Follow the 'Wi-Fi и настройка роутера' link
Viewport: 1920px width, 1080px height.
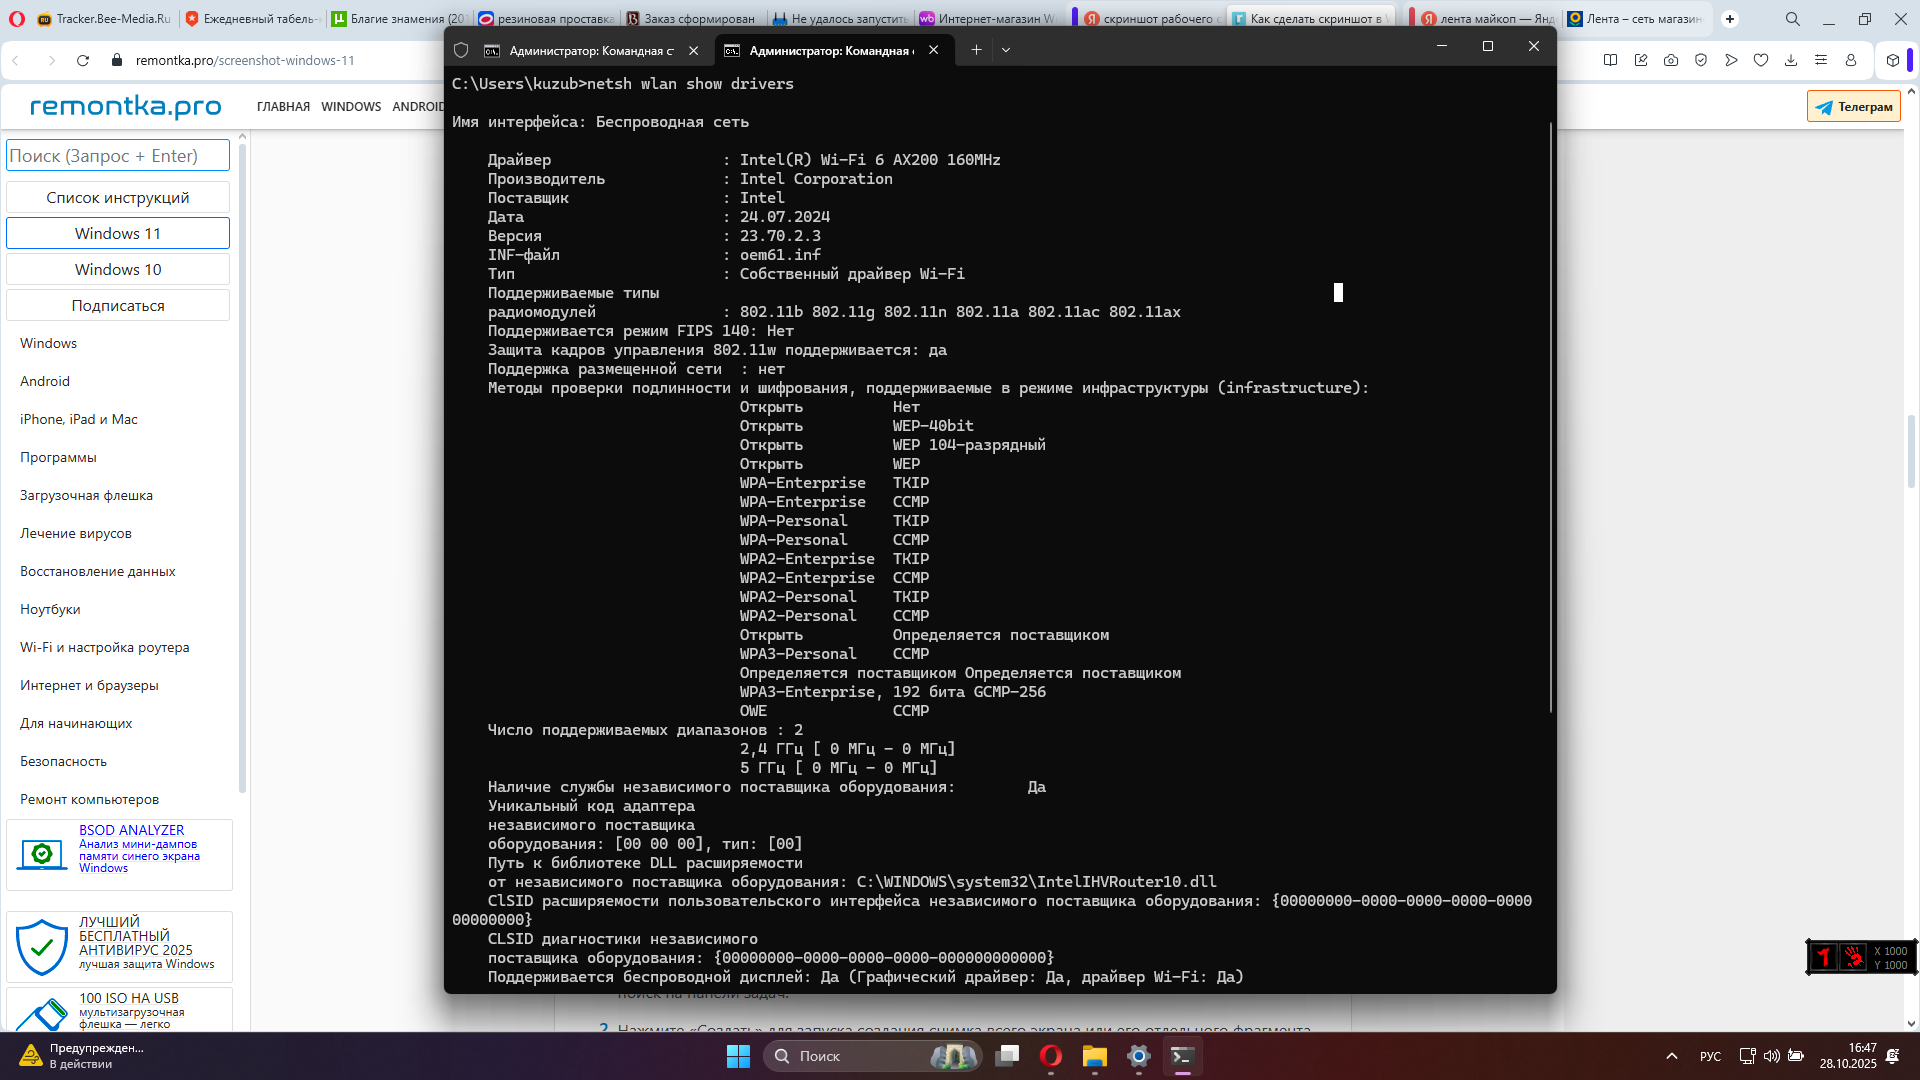click(x=104, y=647)
